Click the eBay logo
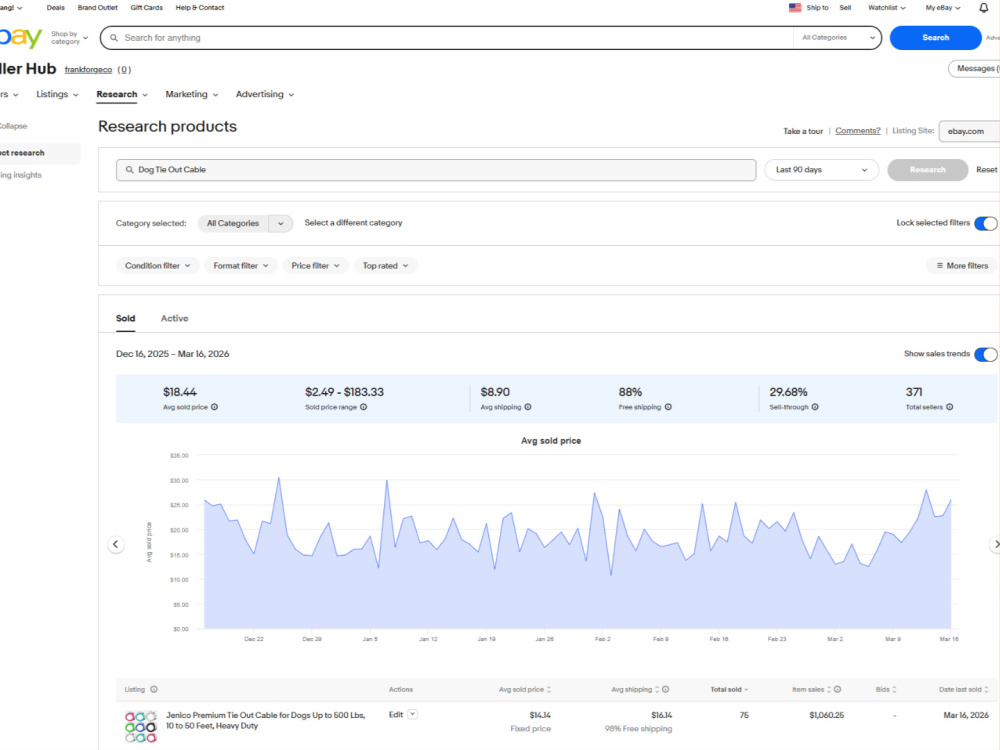The image size is (1000, 750). (x=20, y=38)
